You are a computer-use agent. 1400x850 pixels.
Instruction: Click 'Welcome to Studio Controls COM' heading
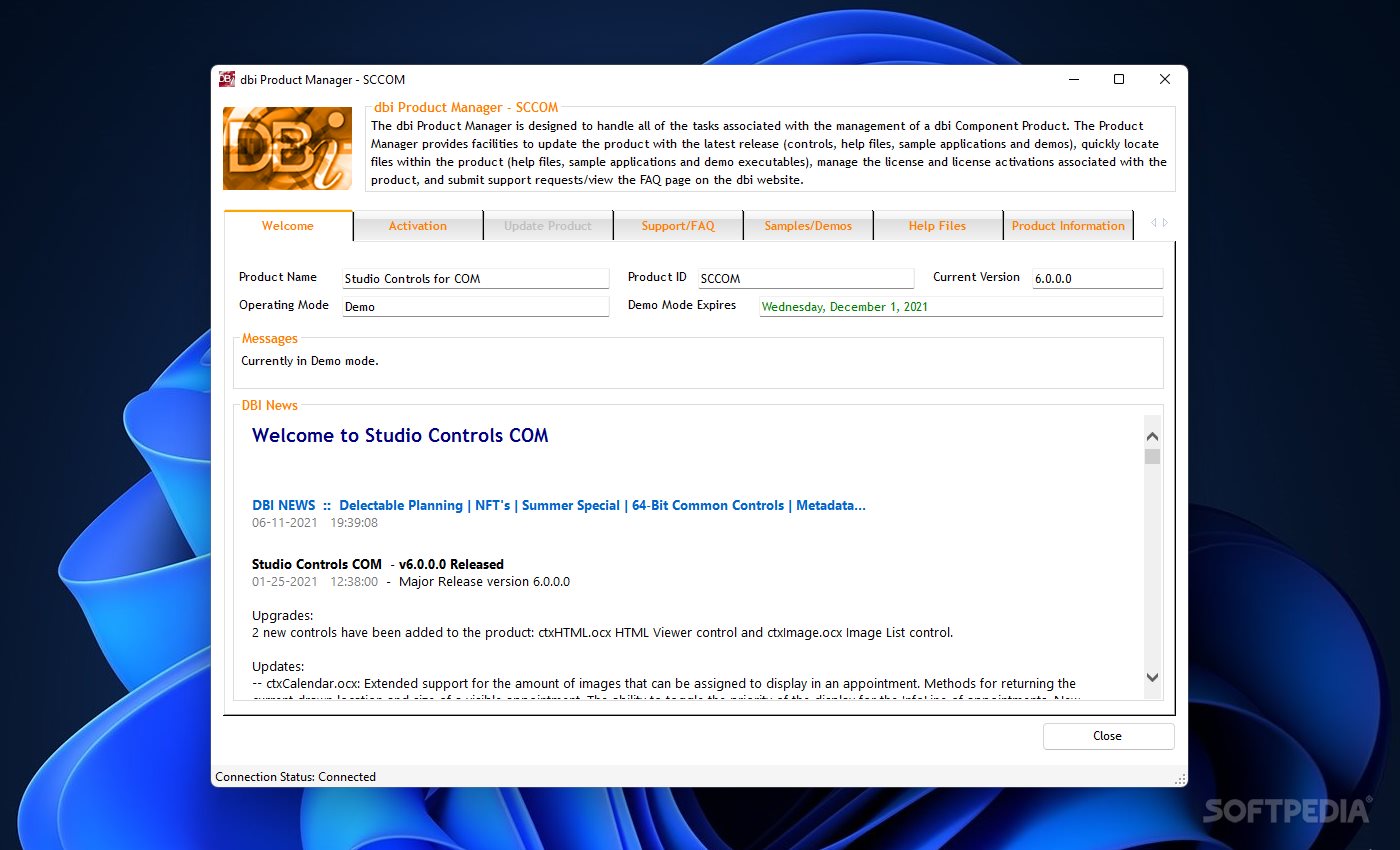point(400,435)
